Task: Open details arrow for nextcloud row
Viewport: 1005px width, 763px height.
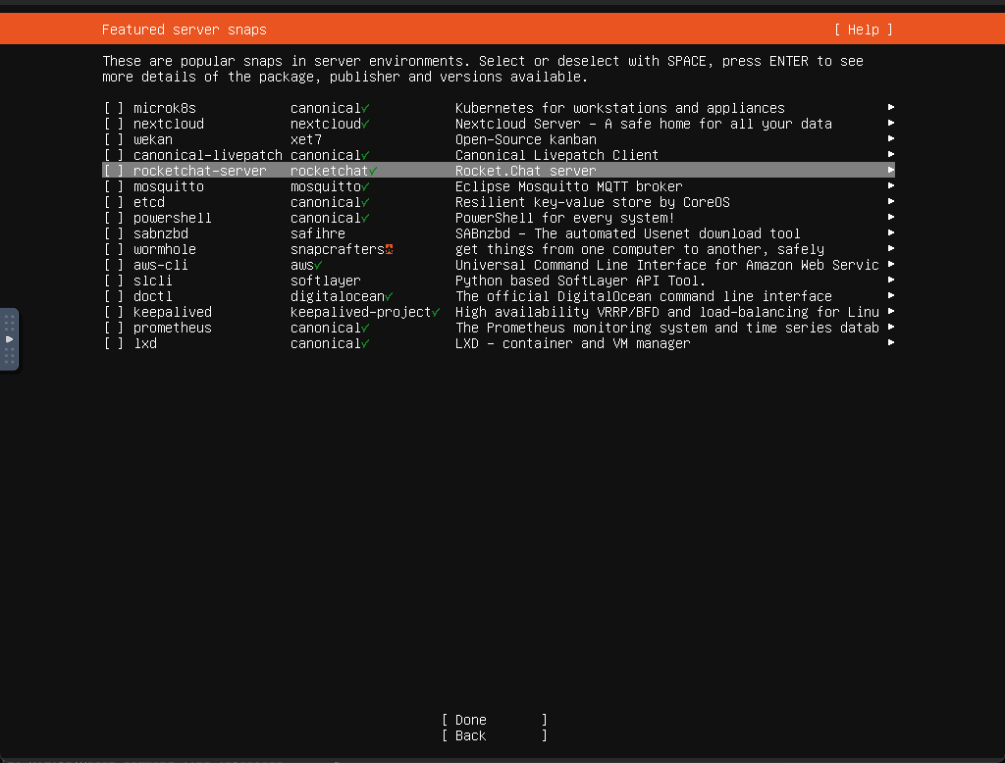Action: (x=891, y=122)
